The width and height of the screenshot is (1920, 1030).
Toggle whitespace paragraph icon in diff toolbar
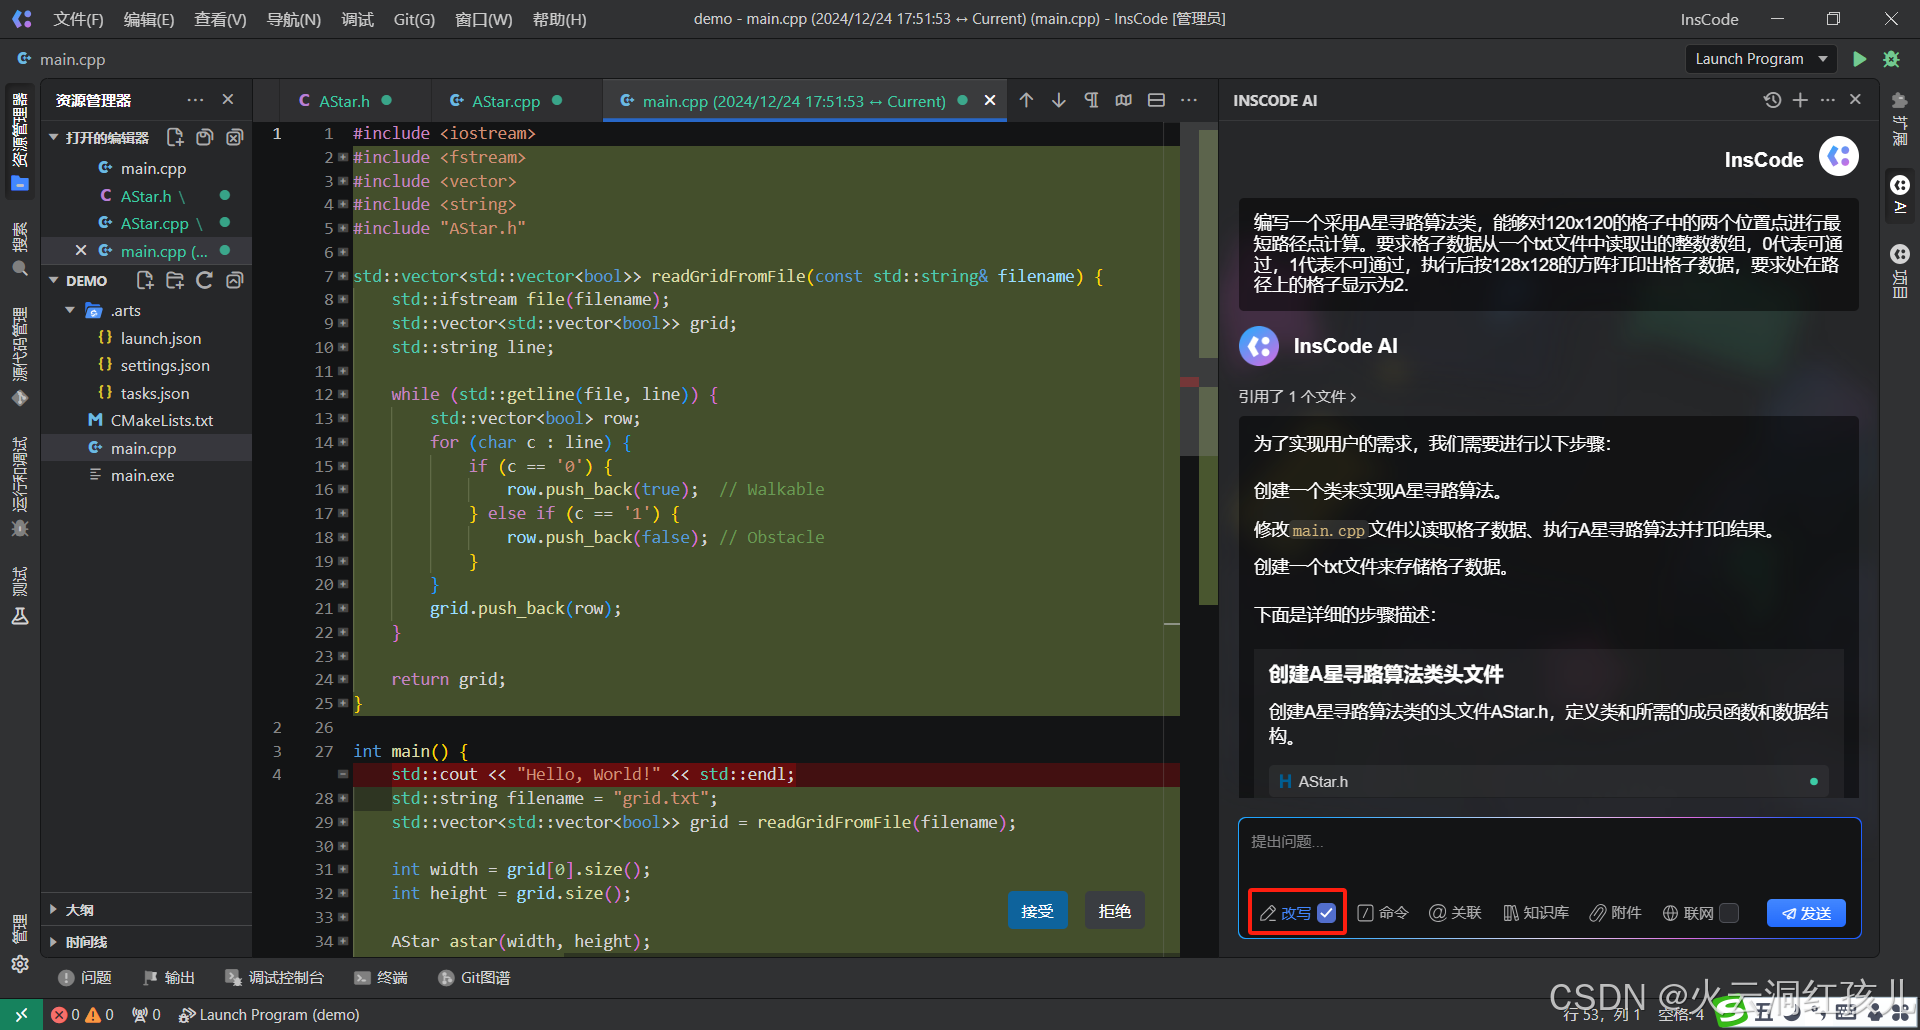[1091, 100]
